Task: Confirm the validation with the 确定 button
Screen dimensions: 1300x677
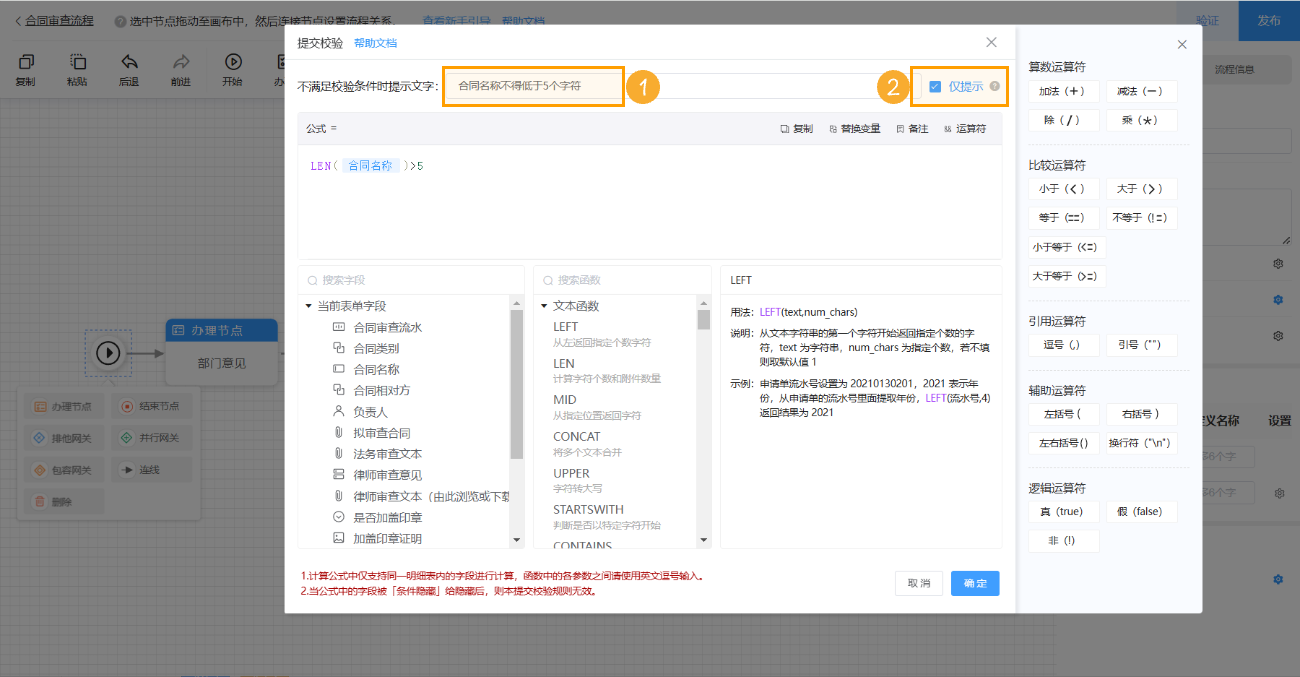Action: point(974,583)
